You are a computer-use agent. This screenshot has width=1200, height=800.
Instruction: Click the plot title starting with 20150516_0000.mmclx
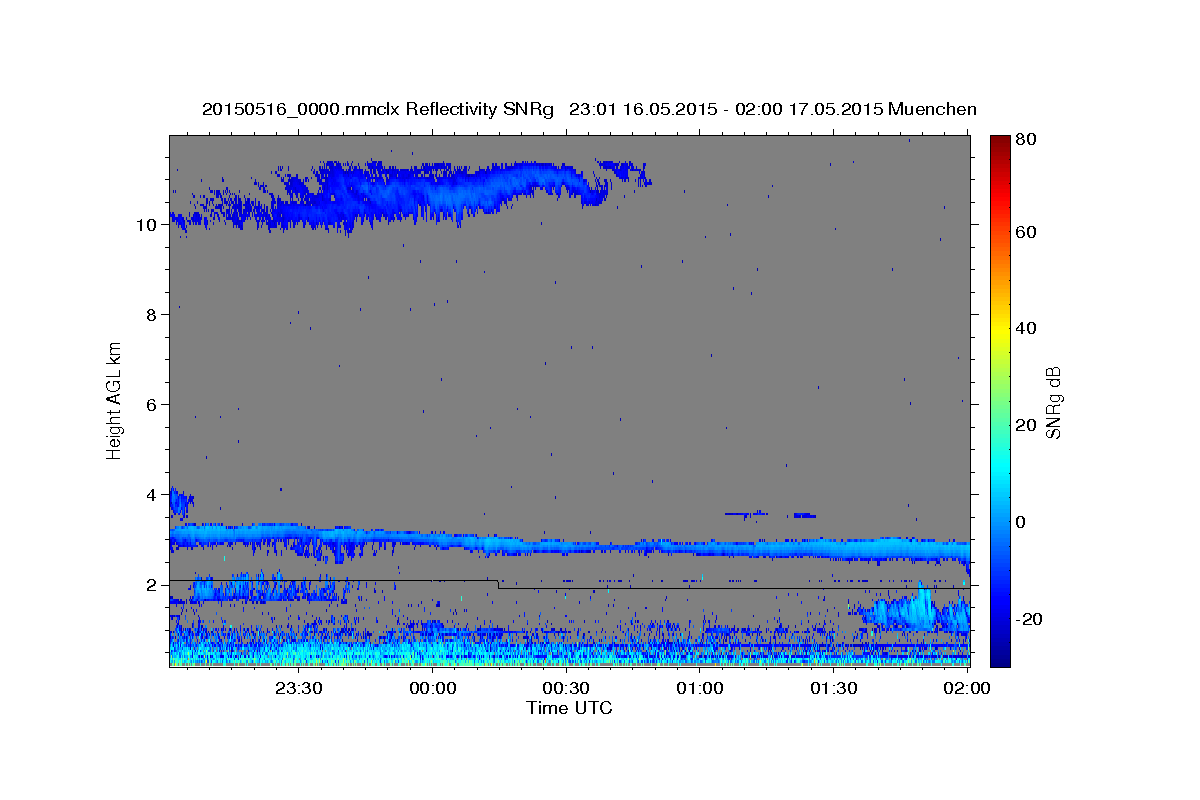[589, 109]
